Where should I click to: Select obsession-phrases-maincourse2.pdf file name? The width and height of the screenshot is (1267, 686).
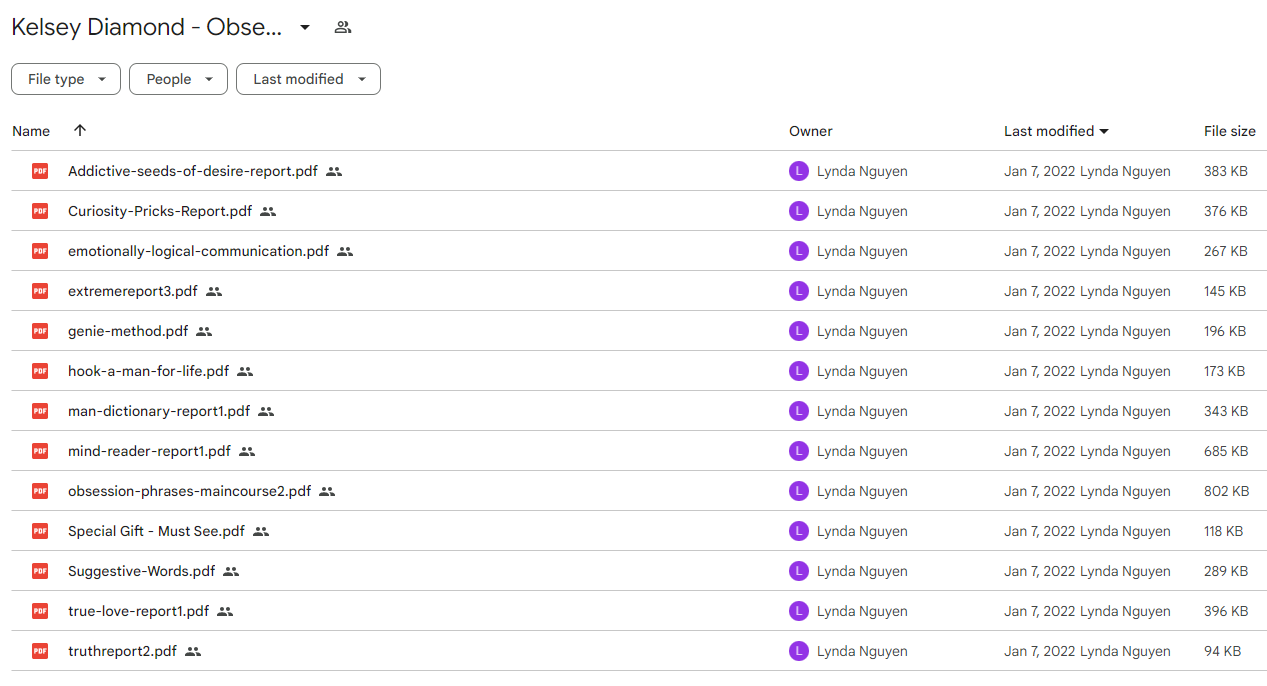pyautogui.click(x=189, y=491)
